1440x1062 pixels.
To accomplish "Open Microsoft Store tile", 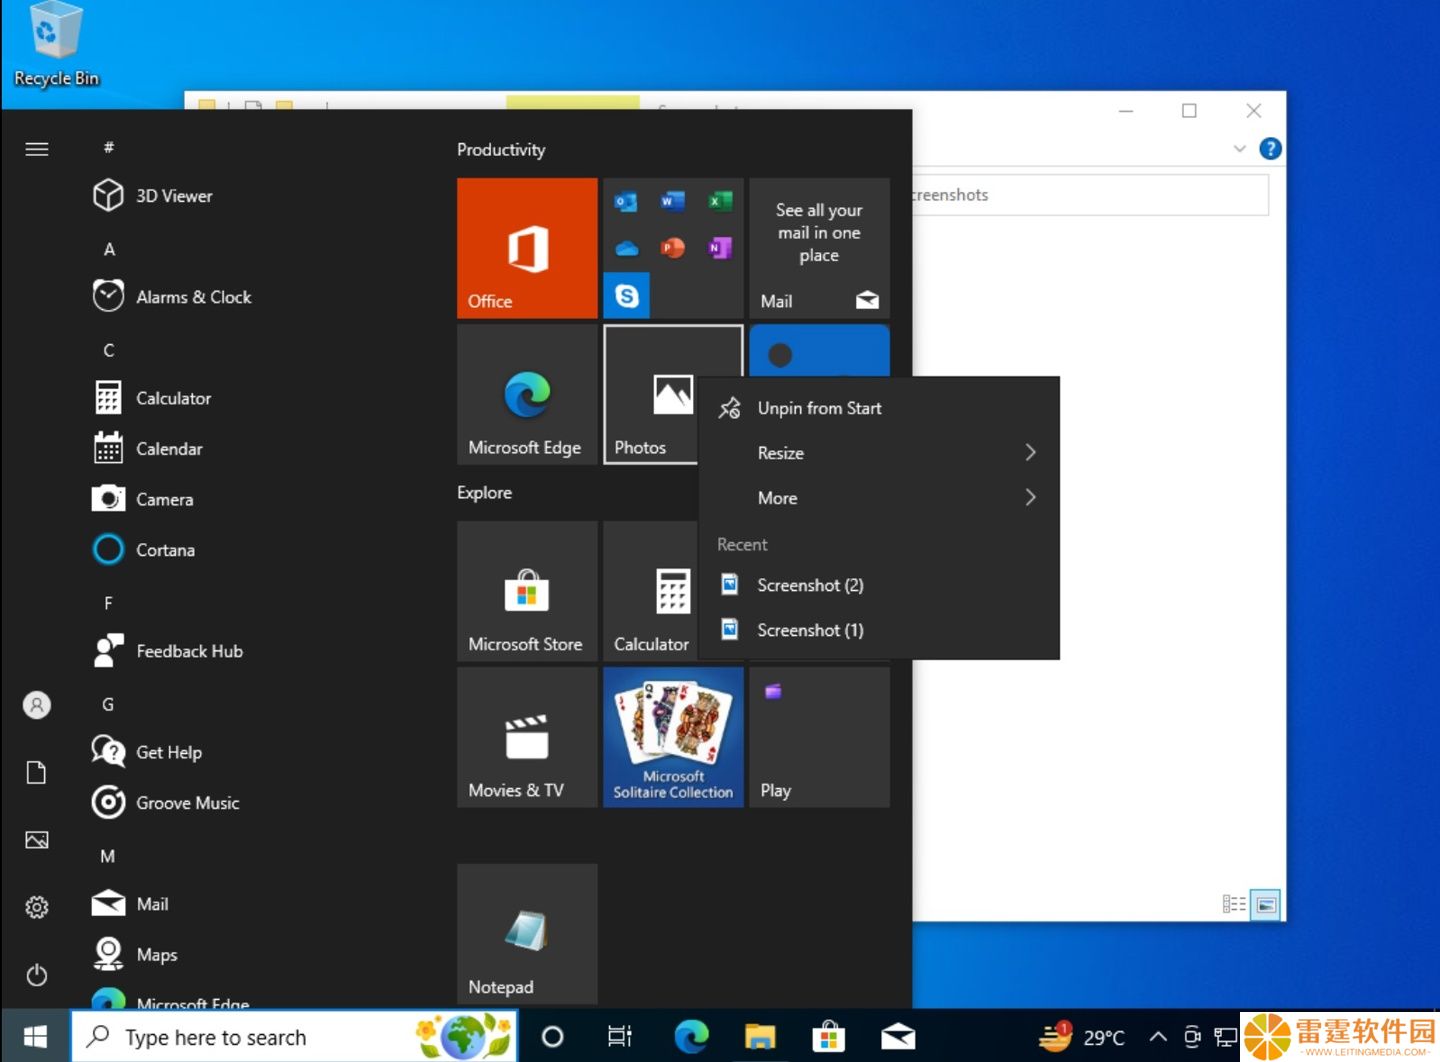I will point(527,591).
